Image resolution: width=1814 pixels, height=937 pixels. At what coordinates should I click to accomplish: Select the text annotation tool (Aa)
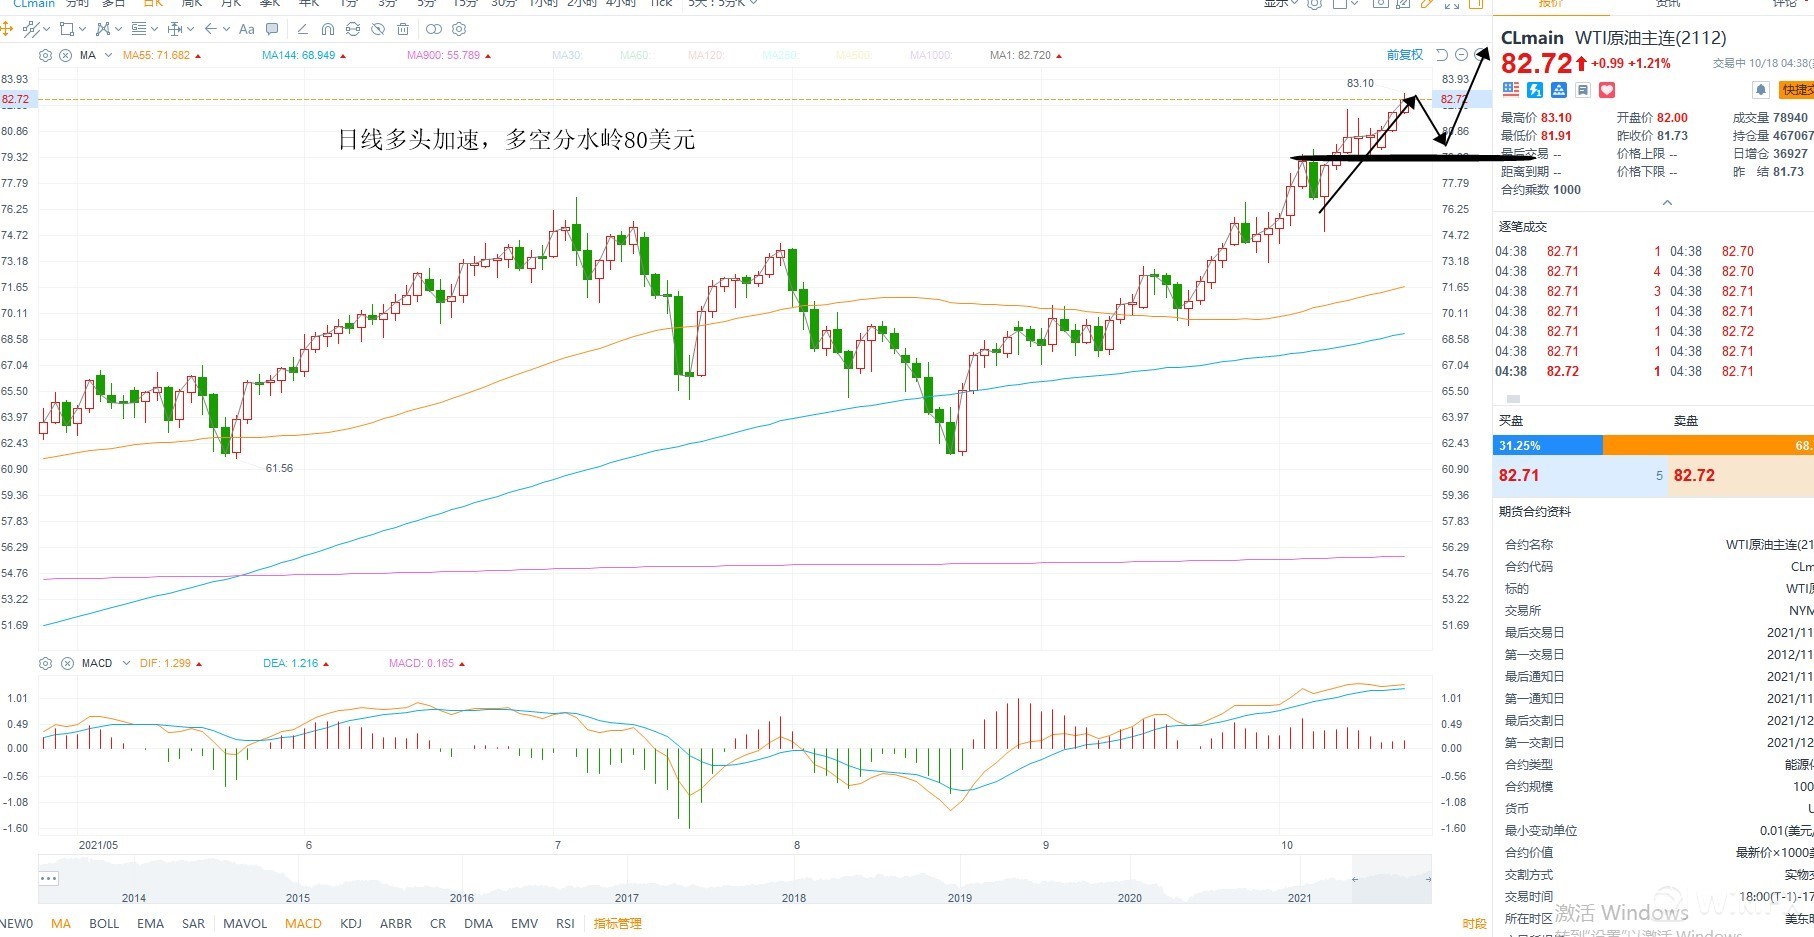click(x=247, y=29)
